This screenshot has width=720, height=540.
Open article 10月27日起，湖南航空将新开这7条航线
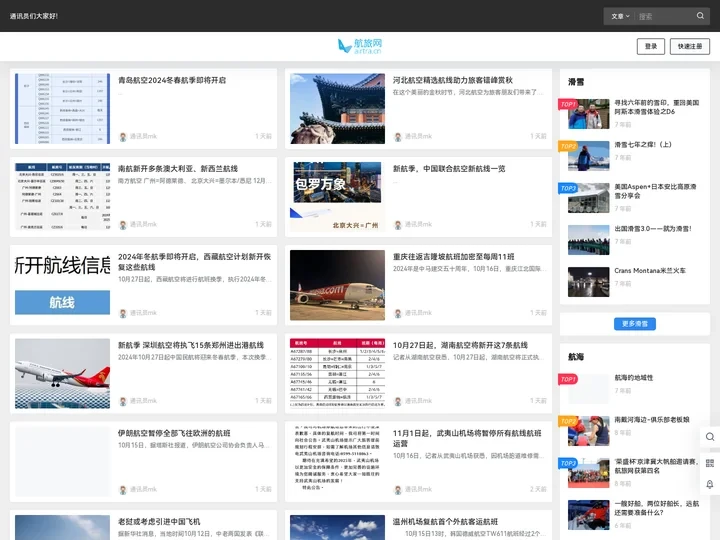coord(460,345)
